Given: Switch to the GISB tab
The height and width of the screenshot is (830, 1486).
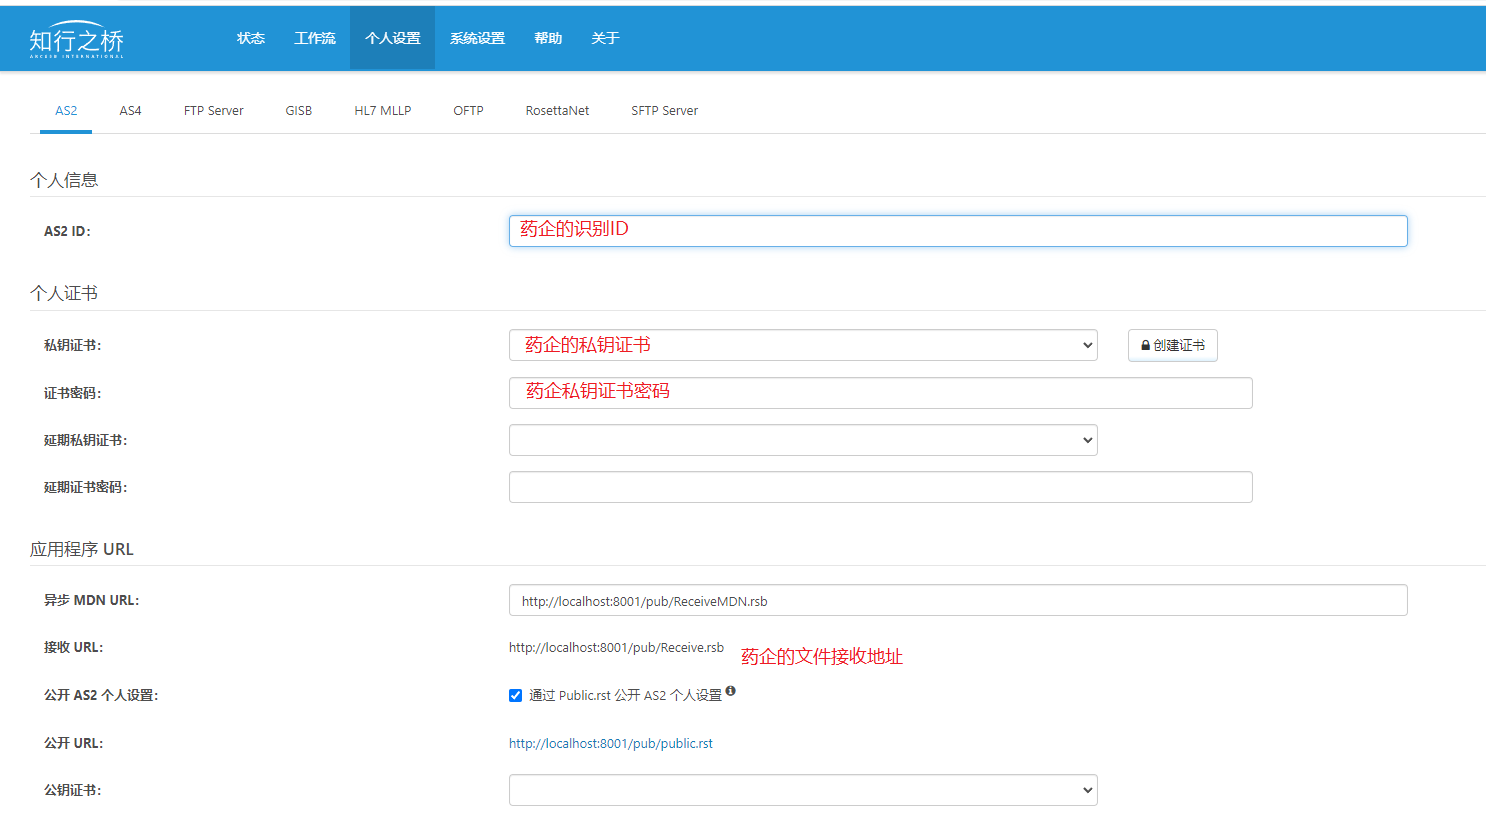Looking at the screenshot, I should (x=299, y=111).
